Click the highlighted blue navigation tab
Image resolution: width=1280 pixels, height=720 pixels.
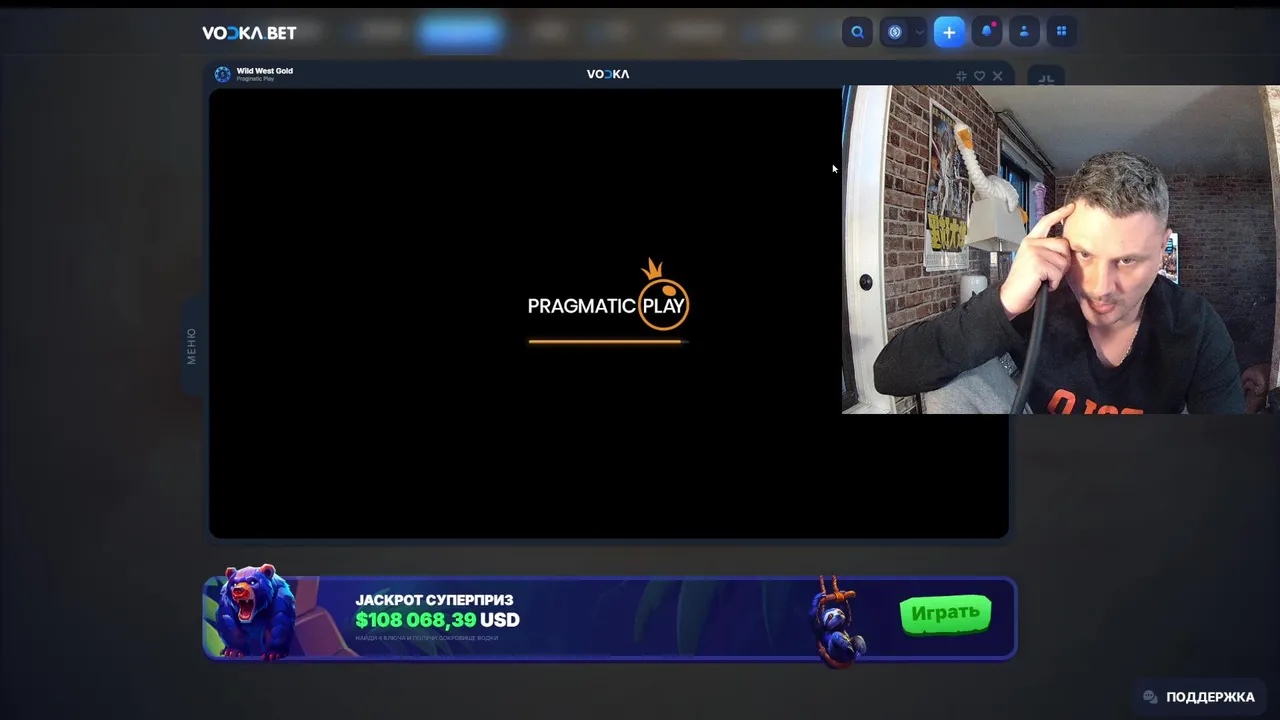pos(459,32)
